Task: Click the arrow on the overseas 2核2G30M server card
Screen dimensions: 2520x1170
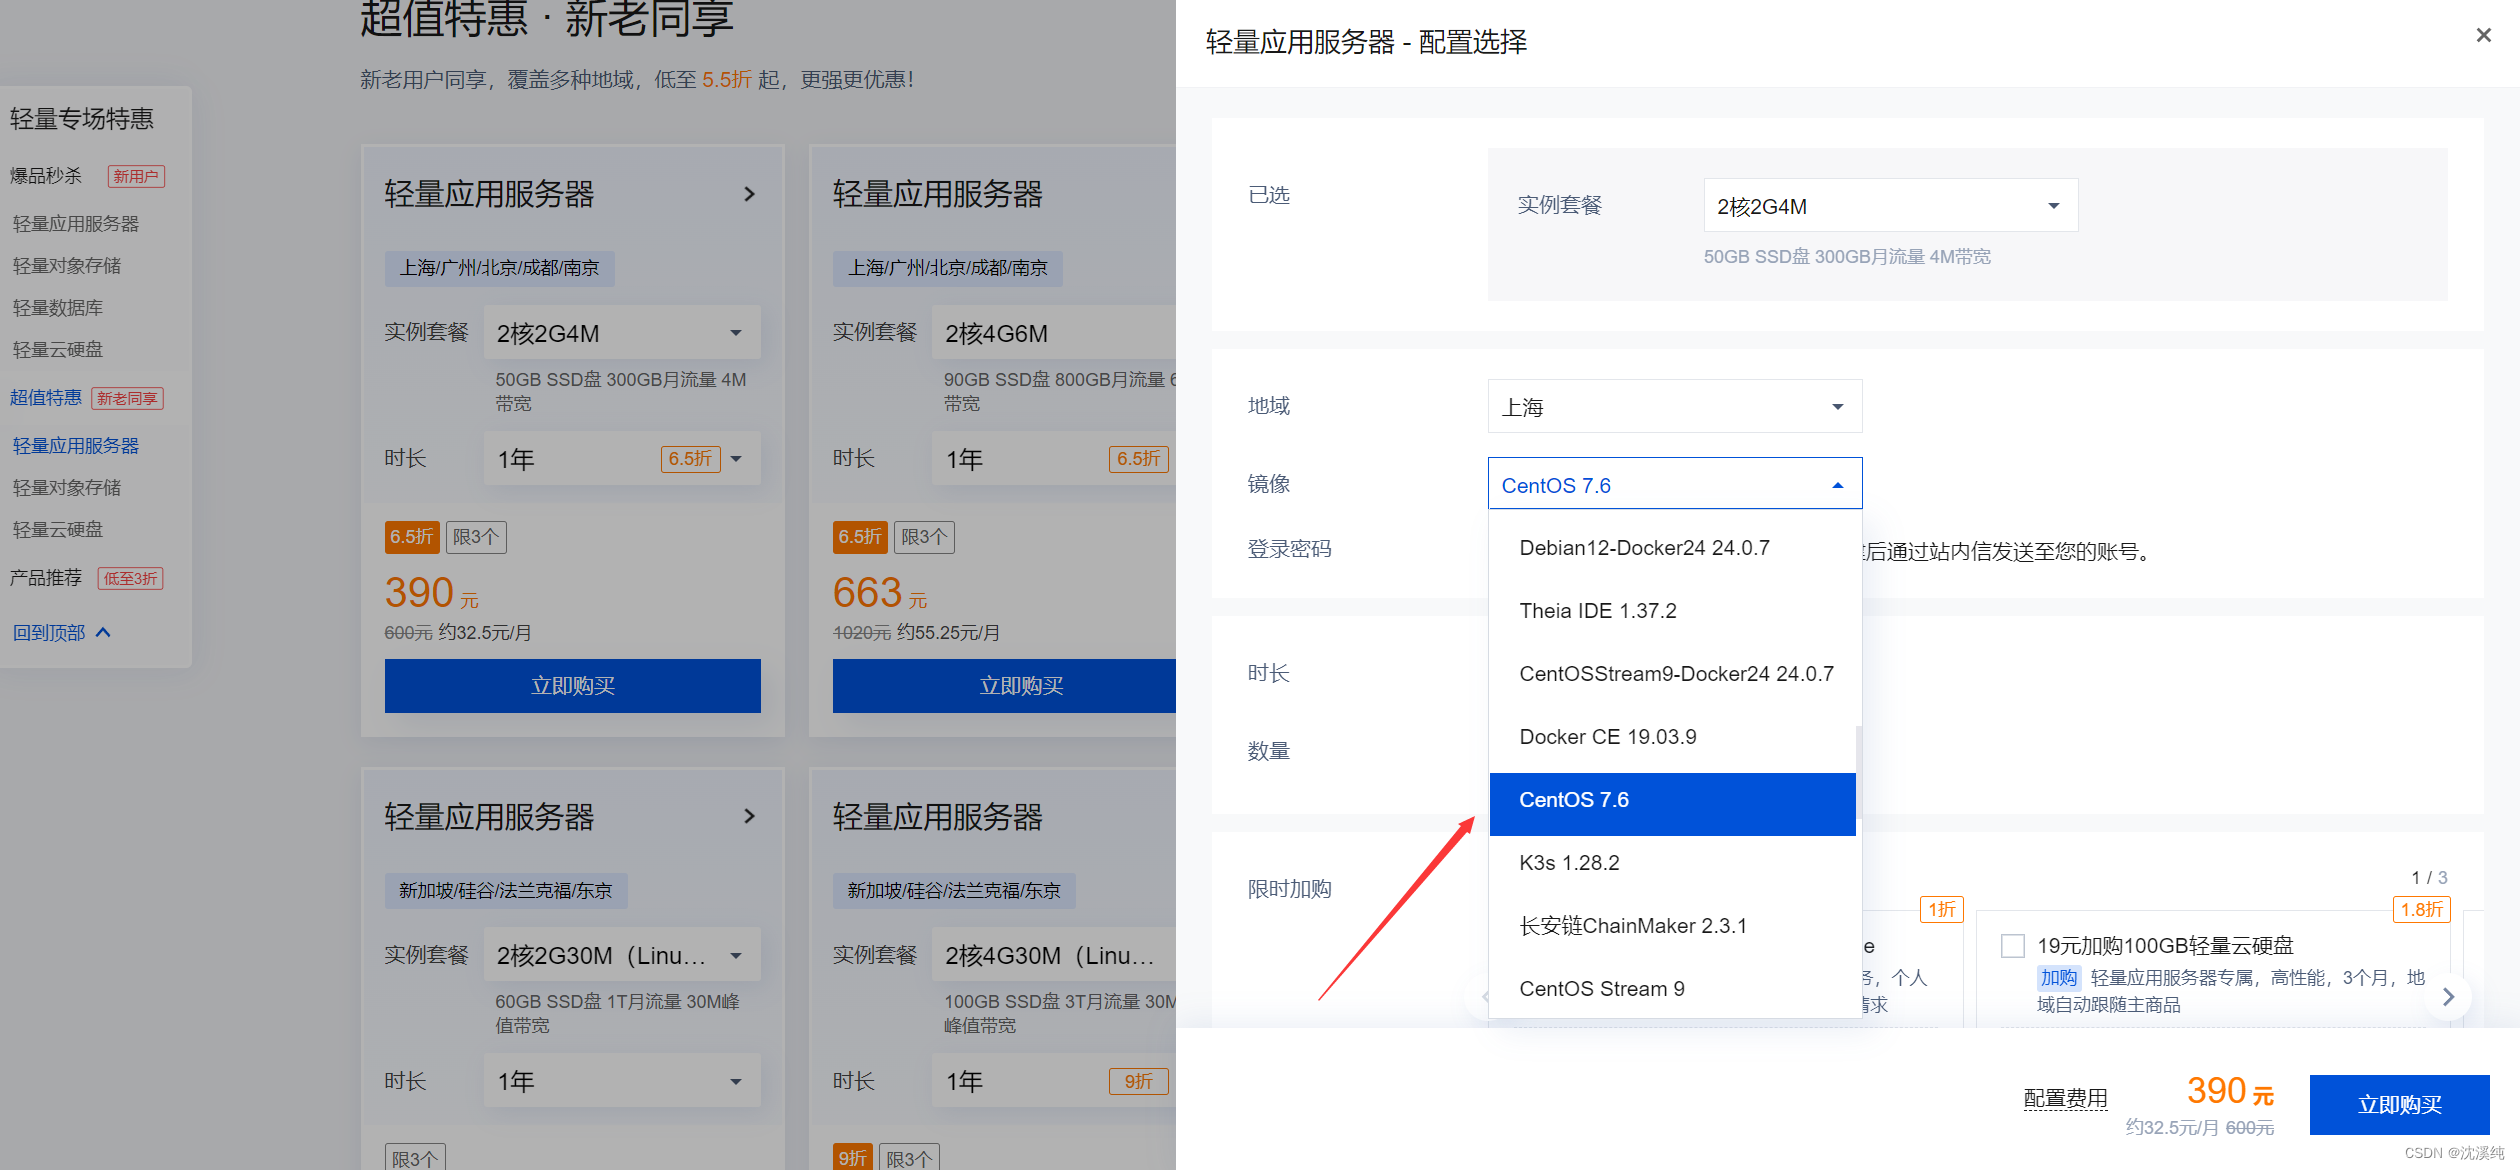Action: tap(749, 816)
